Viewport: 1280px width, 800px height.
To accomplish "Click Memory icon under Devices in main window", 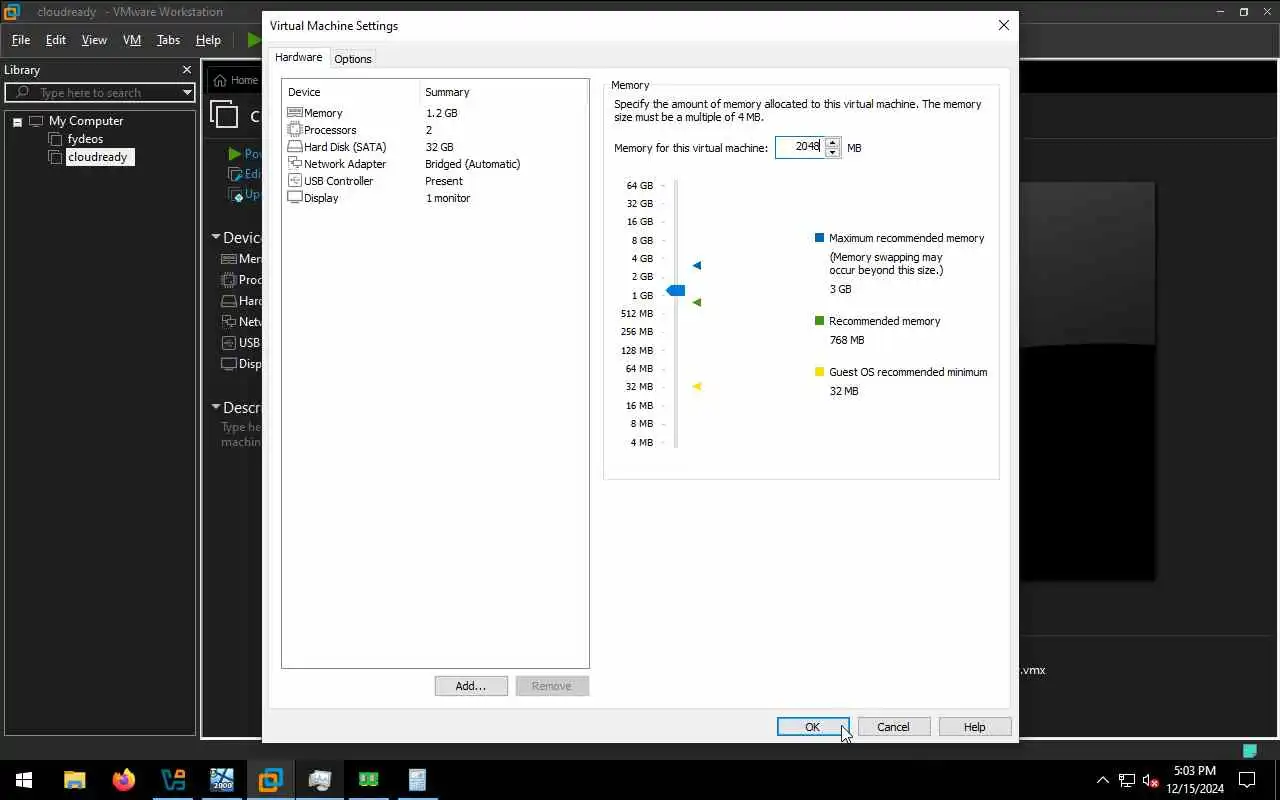I will 229,259.
